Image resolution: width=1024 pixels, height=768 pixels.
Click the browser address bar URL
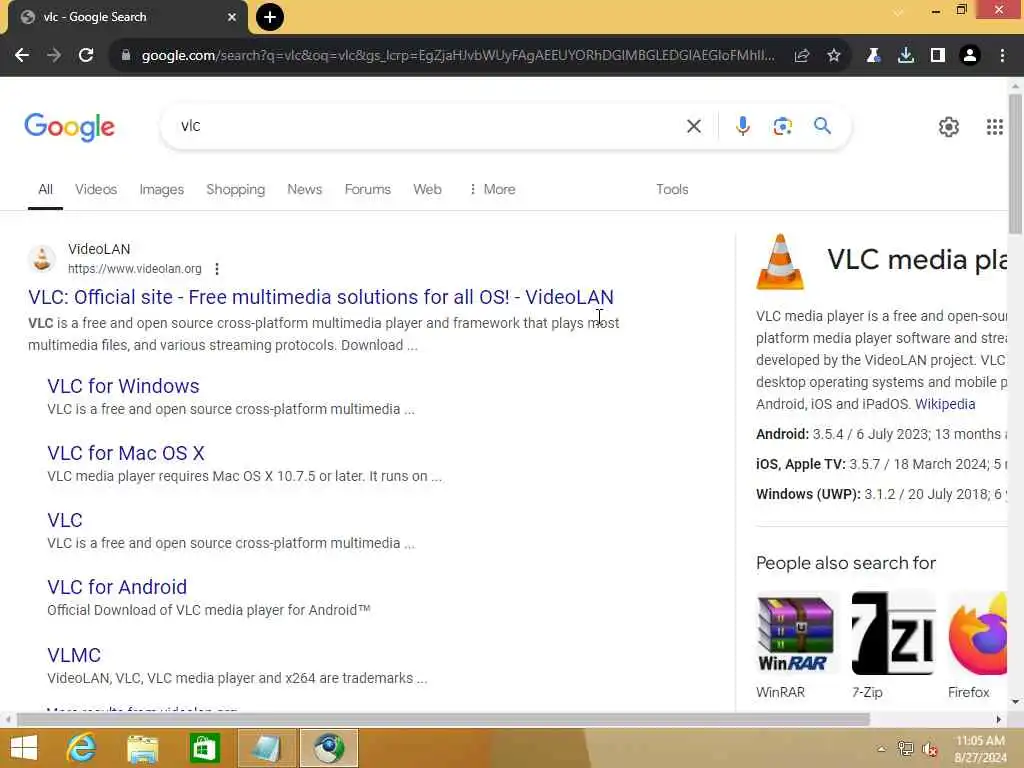pyautogui.click(x=457, y=55)
